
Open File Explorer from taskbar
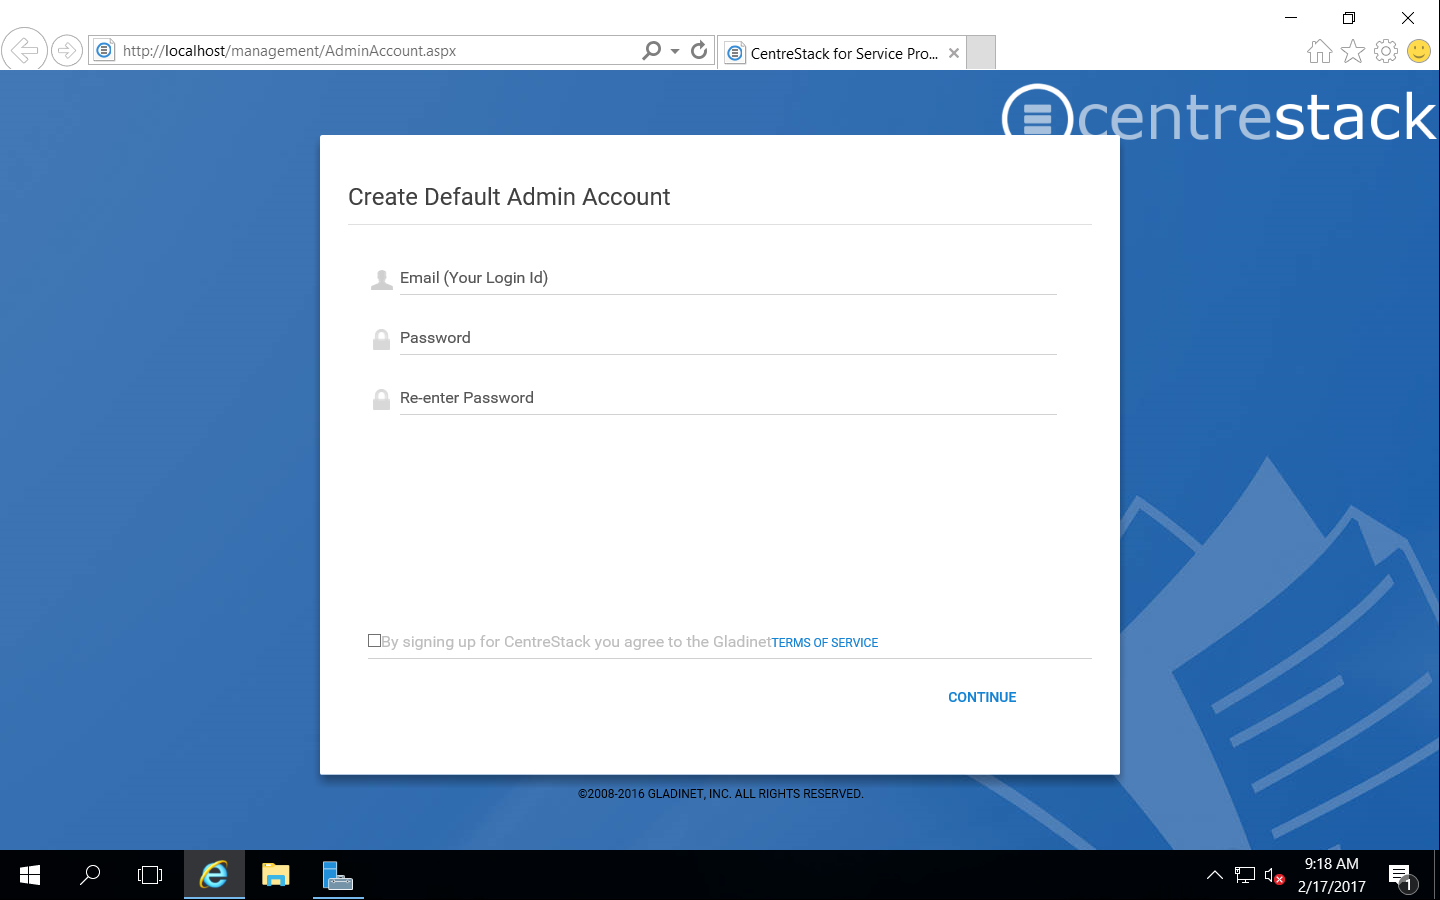click(x=276, y=875)
